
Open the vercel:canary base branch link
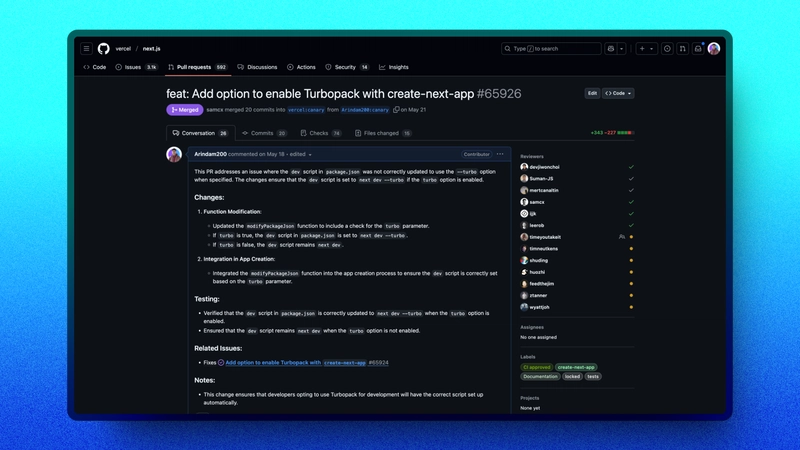(x=306, y=110)
